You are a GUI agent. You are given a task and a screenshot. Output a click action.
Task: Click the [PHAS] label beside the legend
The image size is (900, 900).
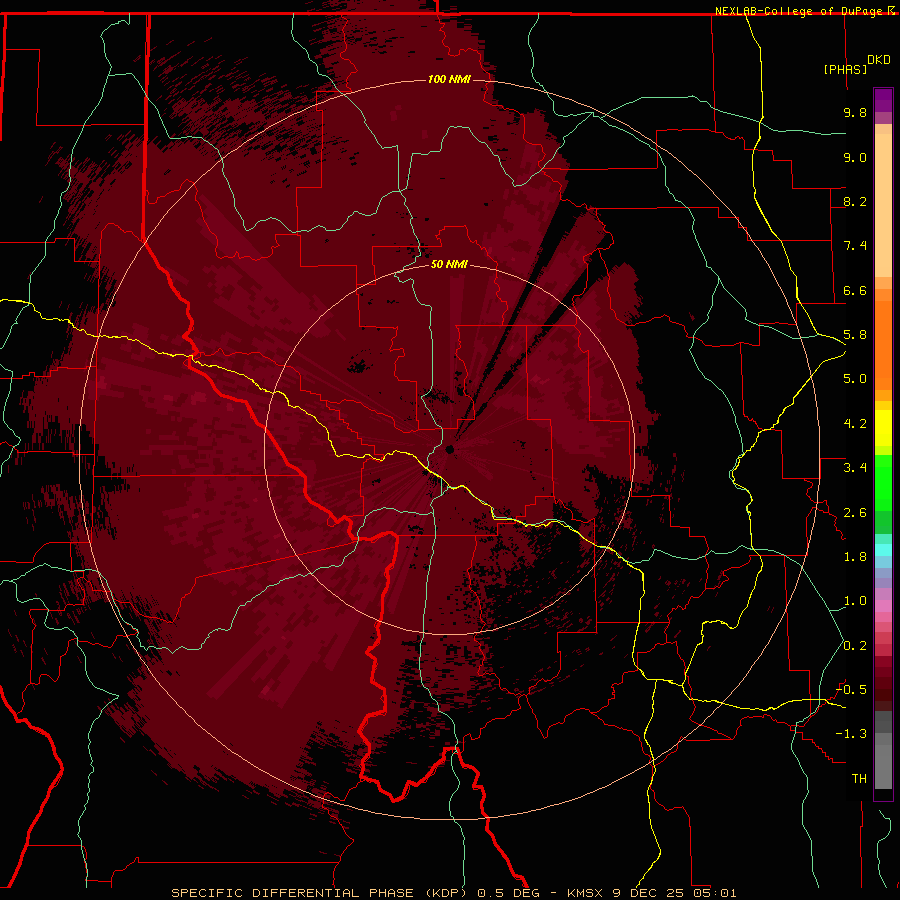coord(845,69)
